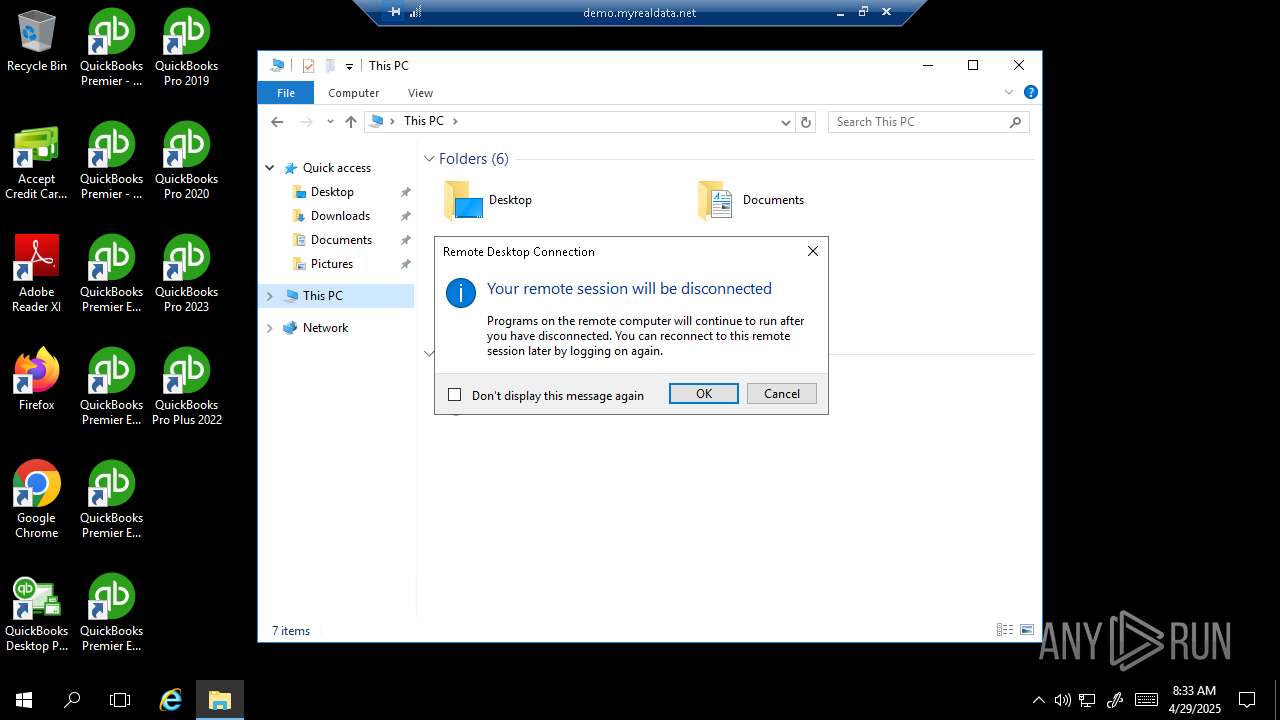The image size is (1280, 720).
Task: Go back in Explorer navigation
Action: [x=277, y=122]
